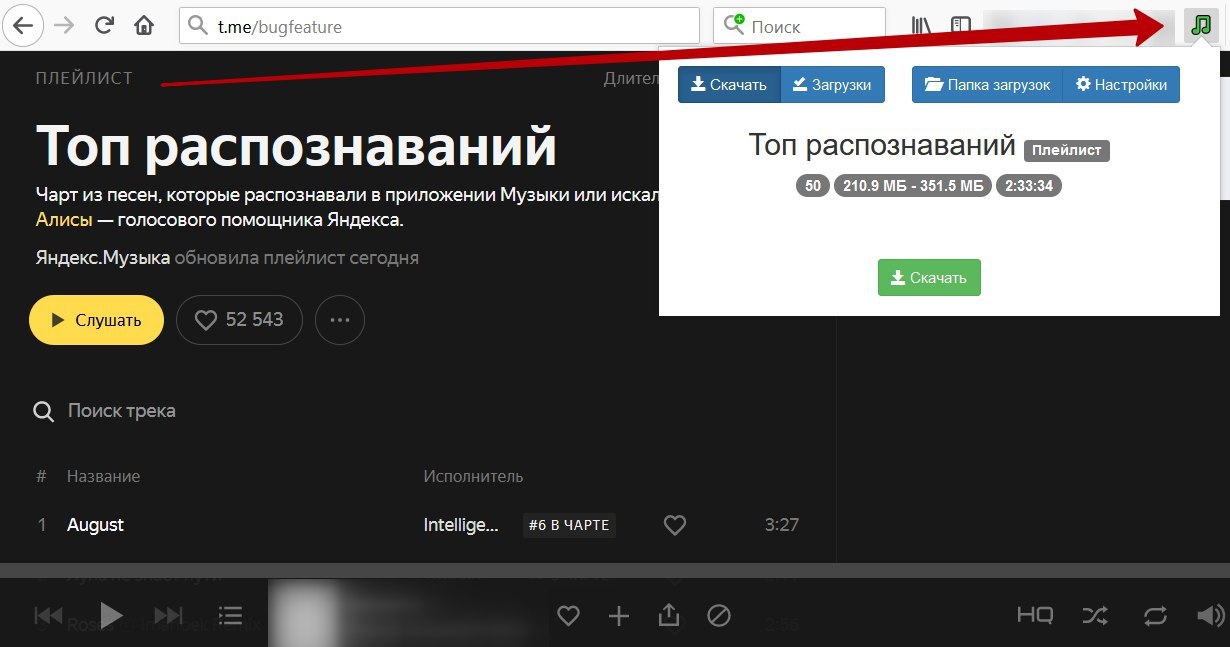
Task: Toggle HQ high quality mode
Action: 1034,616
